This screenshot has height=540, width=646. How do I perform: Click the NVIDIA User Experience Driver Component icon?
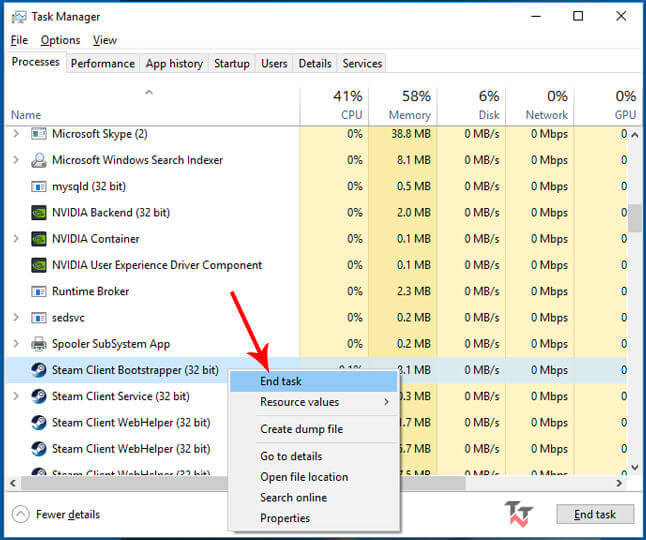[x=39, y=265]
